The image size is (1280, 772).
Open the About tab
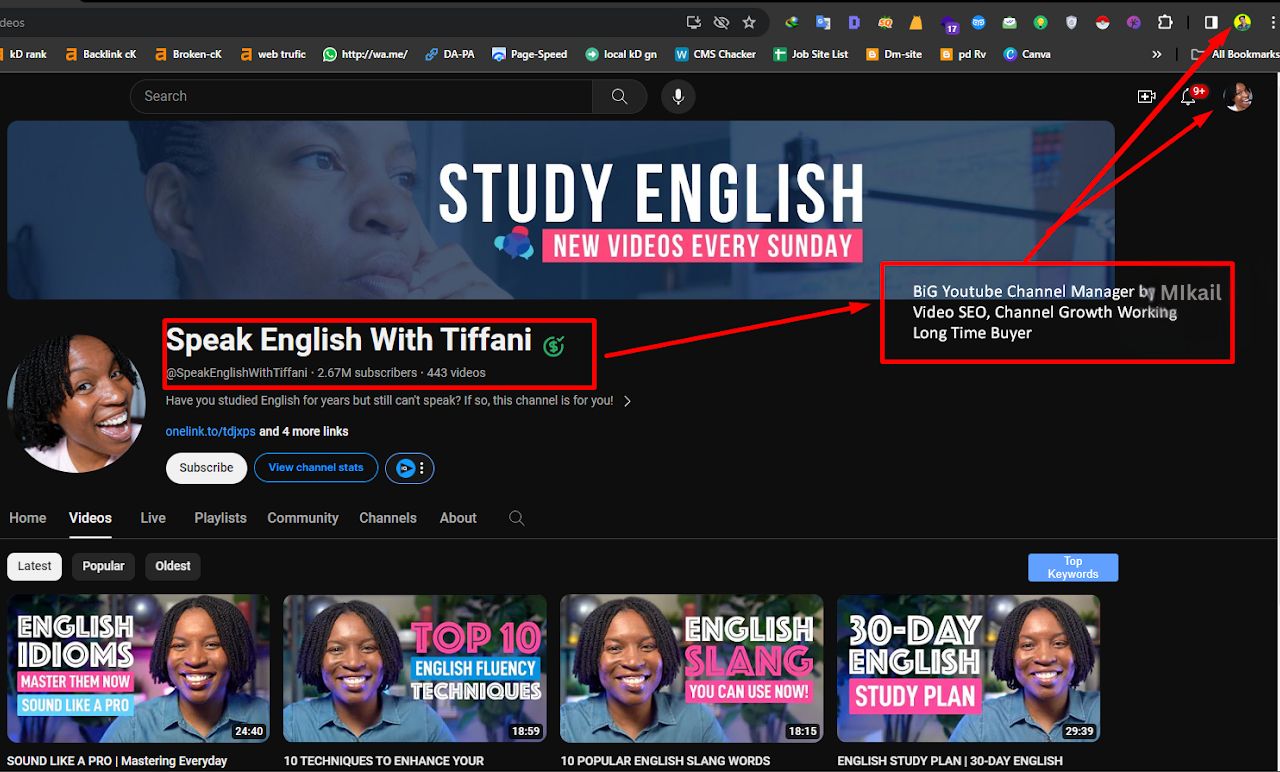point(458,518)
